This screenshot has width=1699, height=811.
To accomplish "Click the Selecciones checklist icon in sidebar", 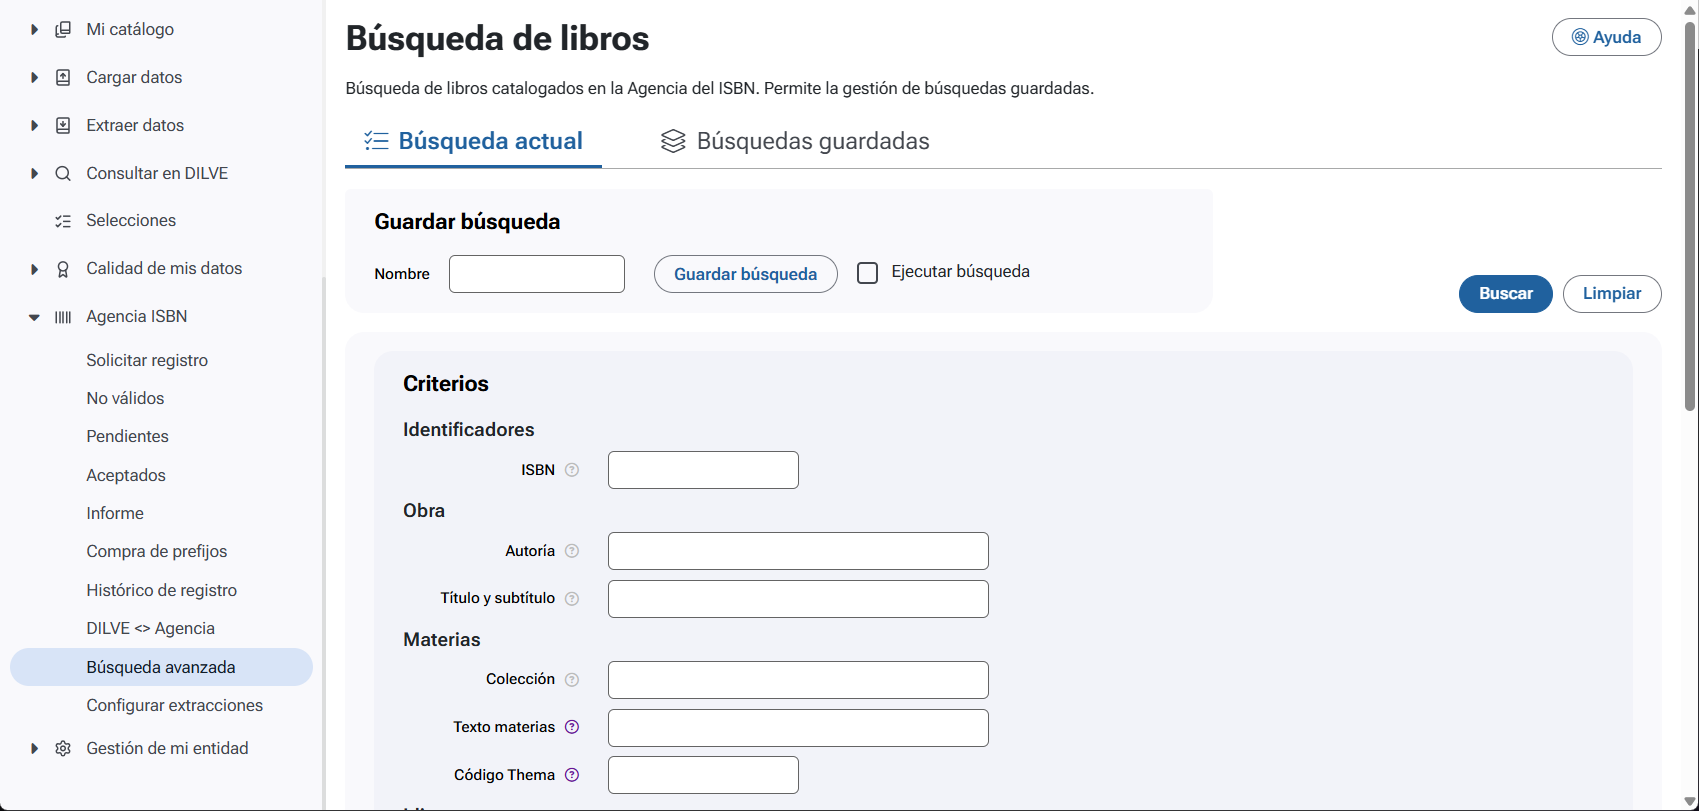I will coord(63,221).
